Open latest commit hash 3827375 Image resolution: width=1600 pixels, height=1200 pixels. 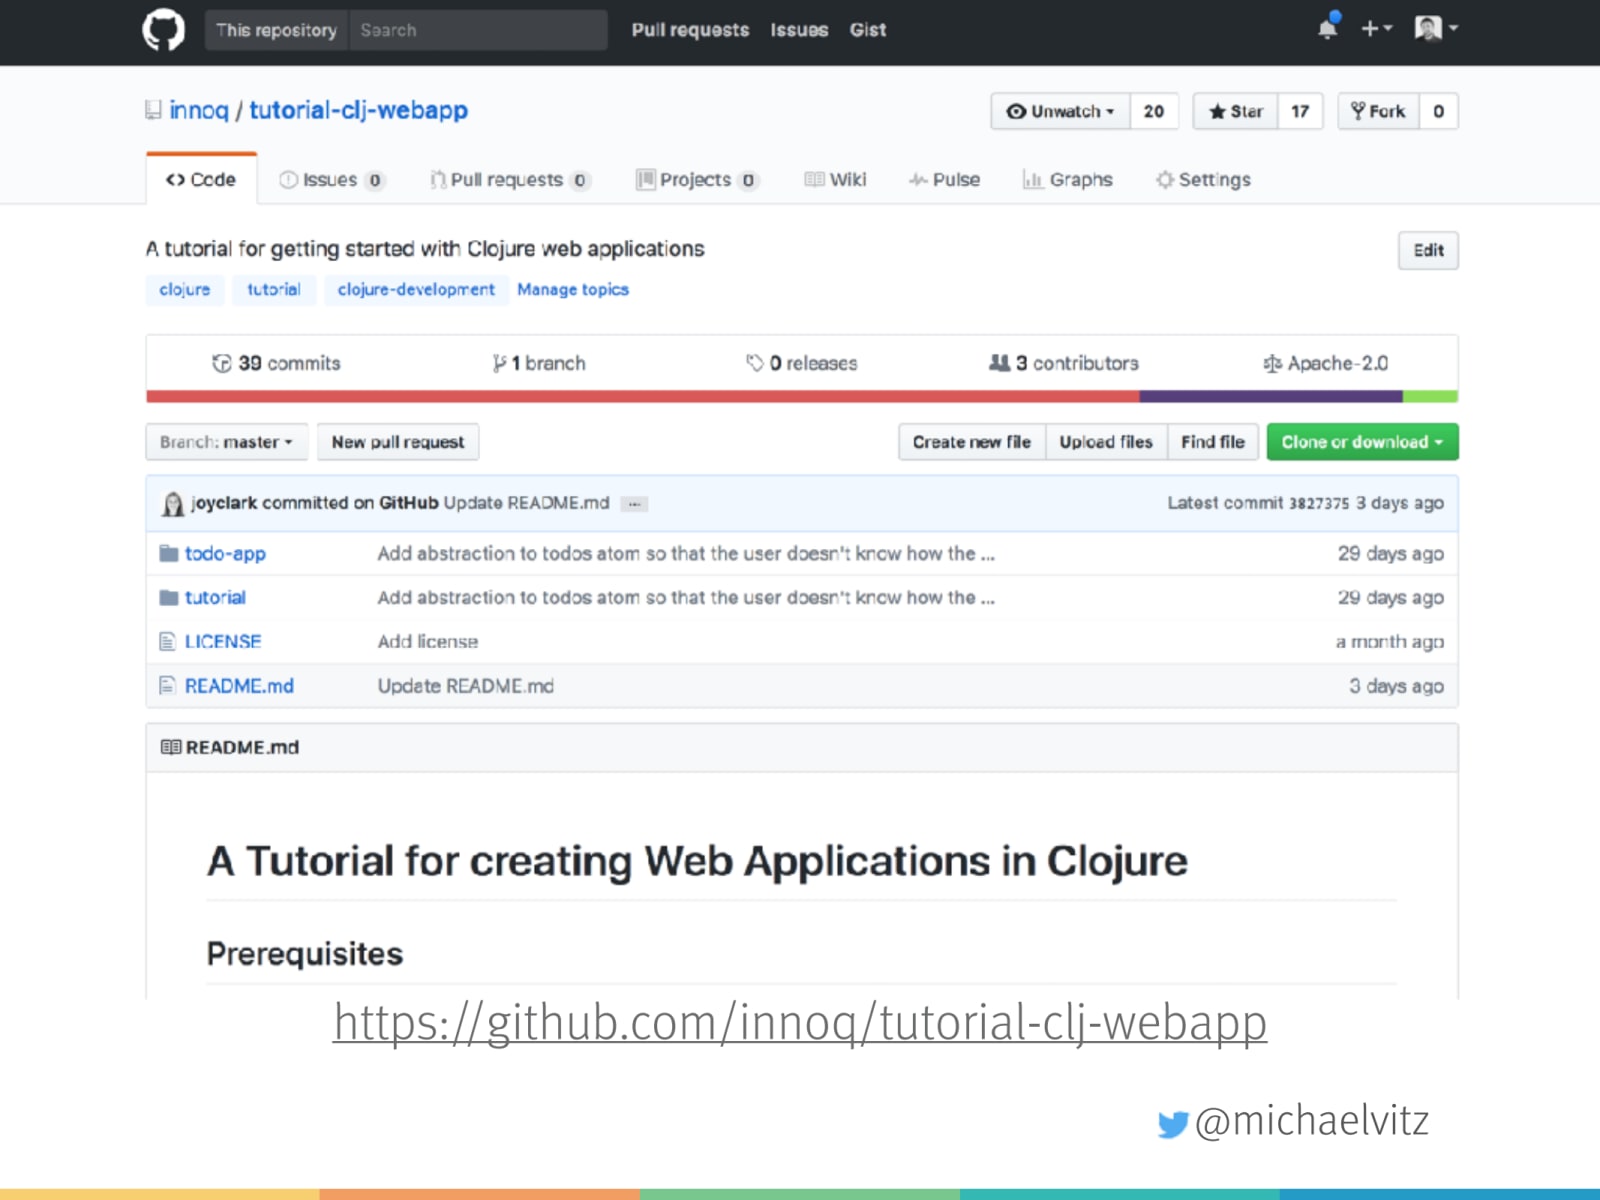pyautogui.click(x=1319, y=503)
